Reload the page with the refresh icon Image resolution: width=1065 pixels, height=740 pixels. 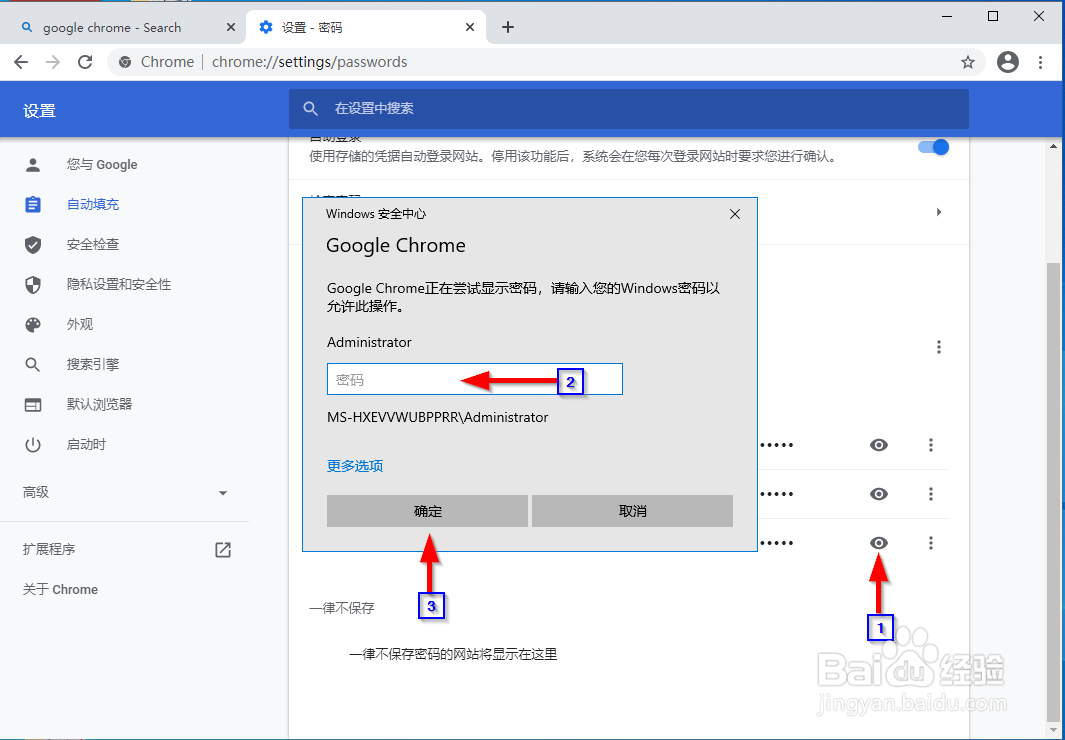click(x=85, y=62)
